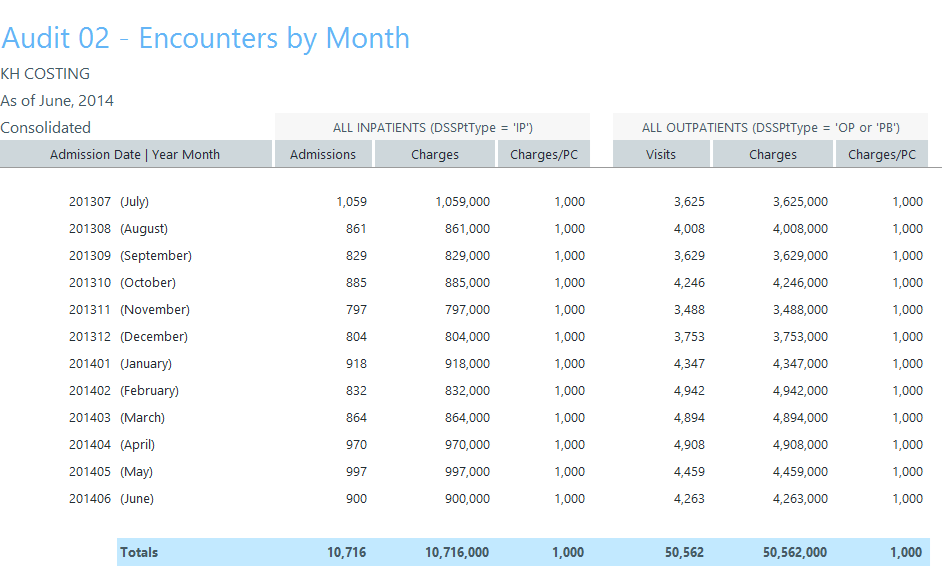Click the Audit 02 report title
Viewport: 942px width, 579px height.
205,38
